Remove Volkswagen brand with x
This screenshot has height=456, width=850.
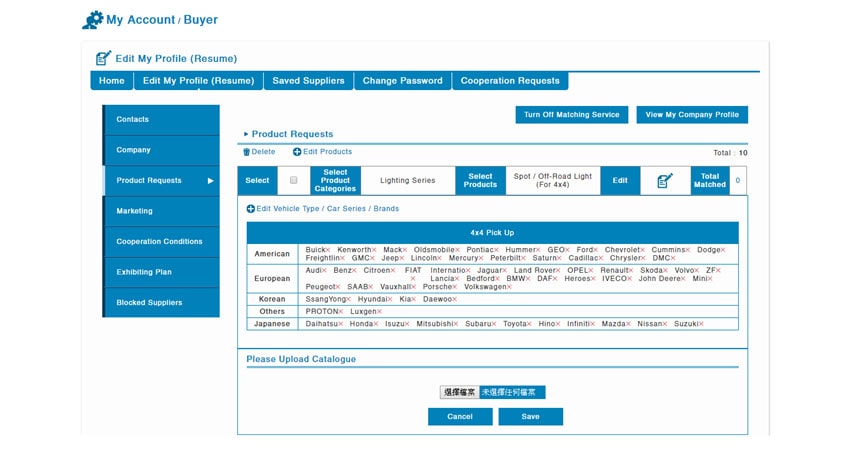click(509, 287)
